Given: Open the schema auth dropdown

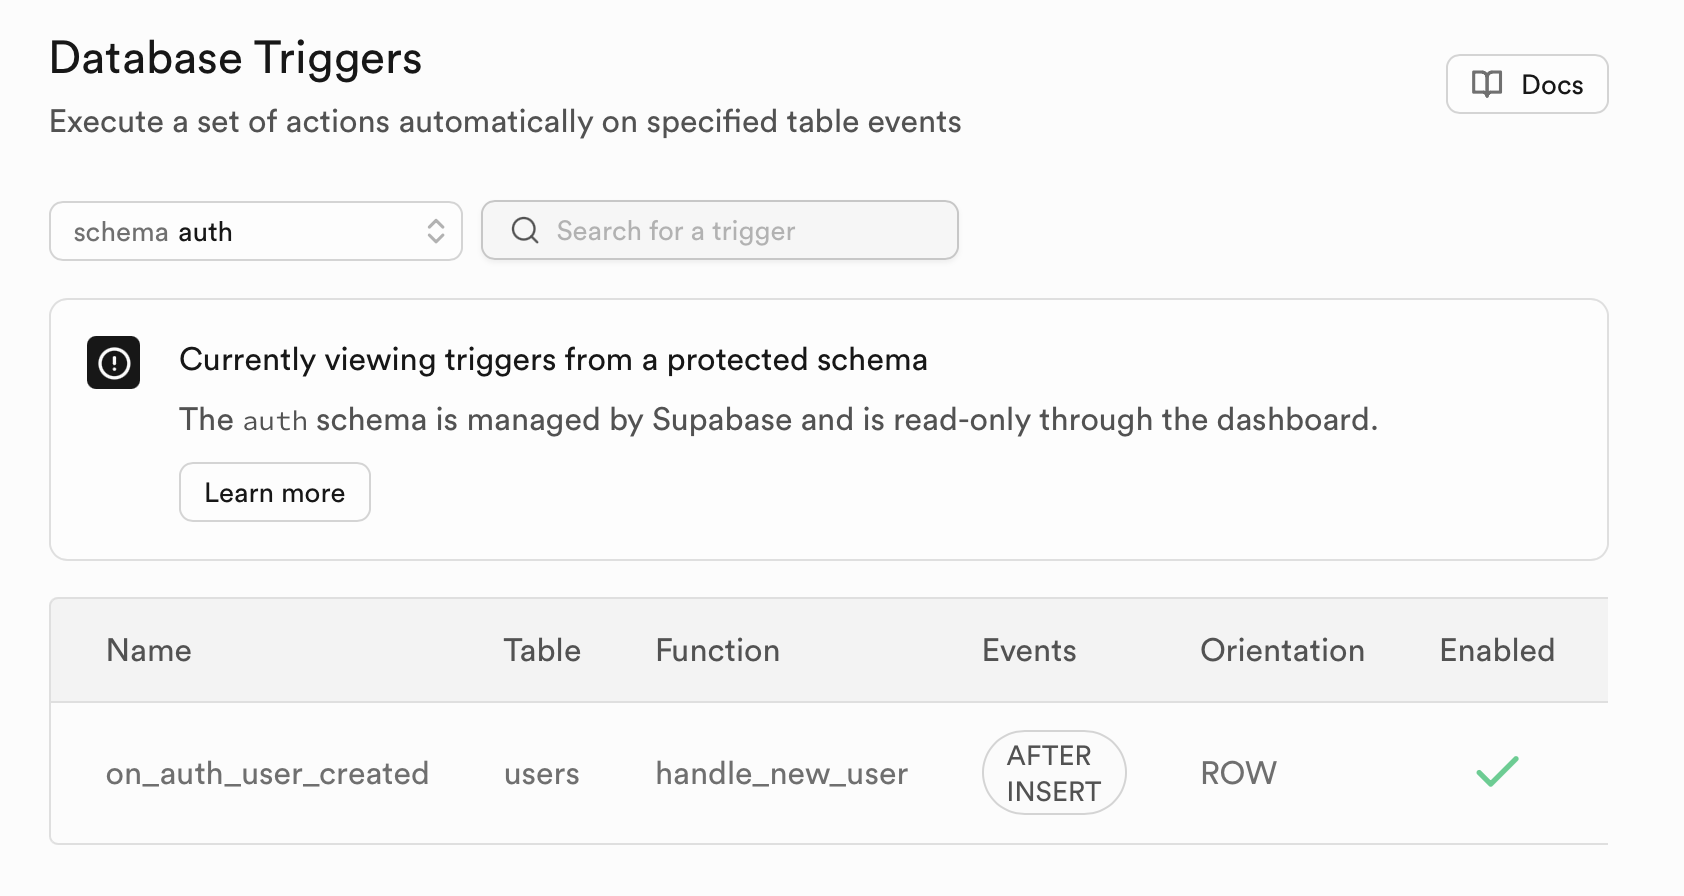Looking at the screenshot, I should tap(256, 231).
